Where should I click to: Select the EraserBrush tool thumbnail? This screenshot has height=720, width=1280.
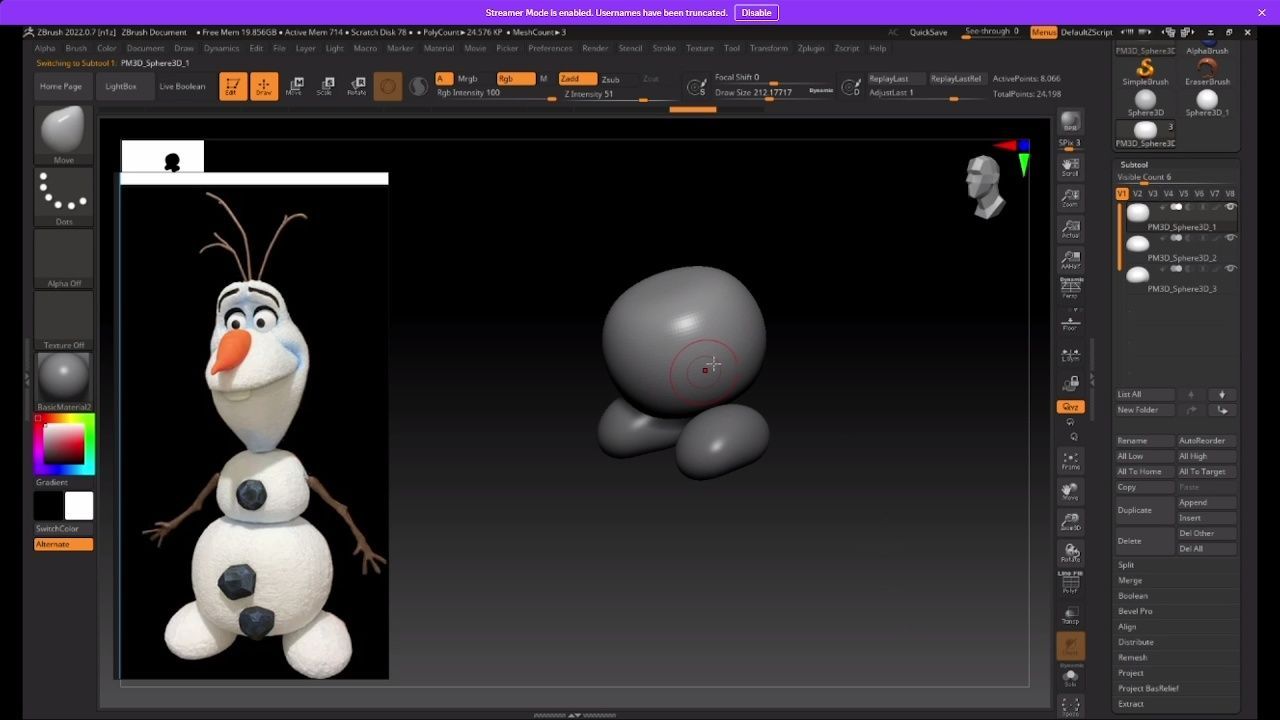[x=1207, y=71]
